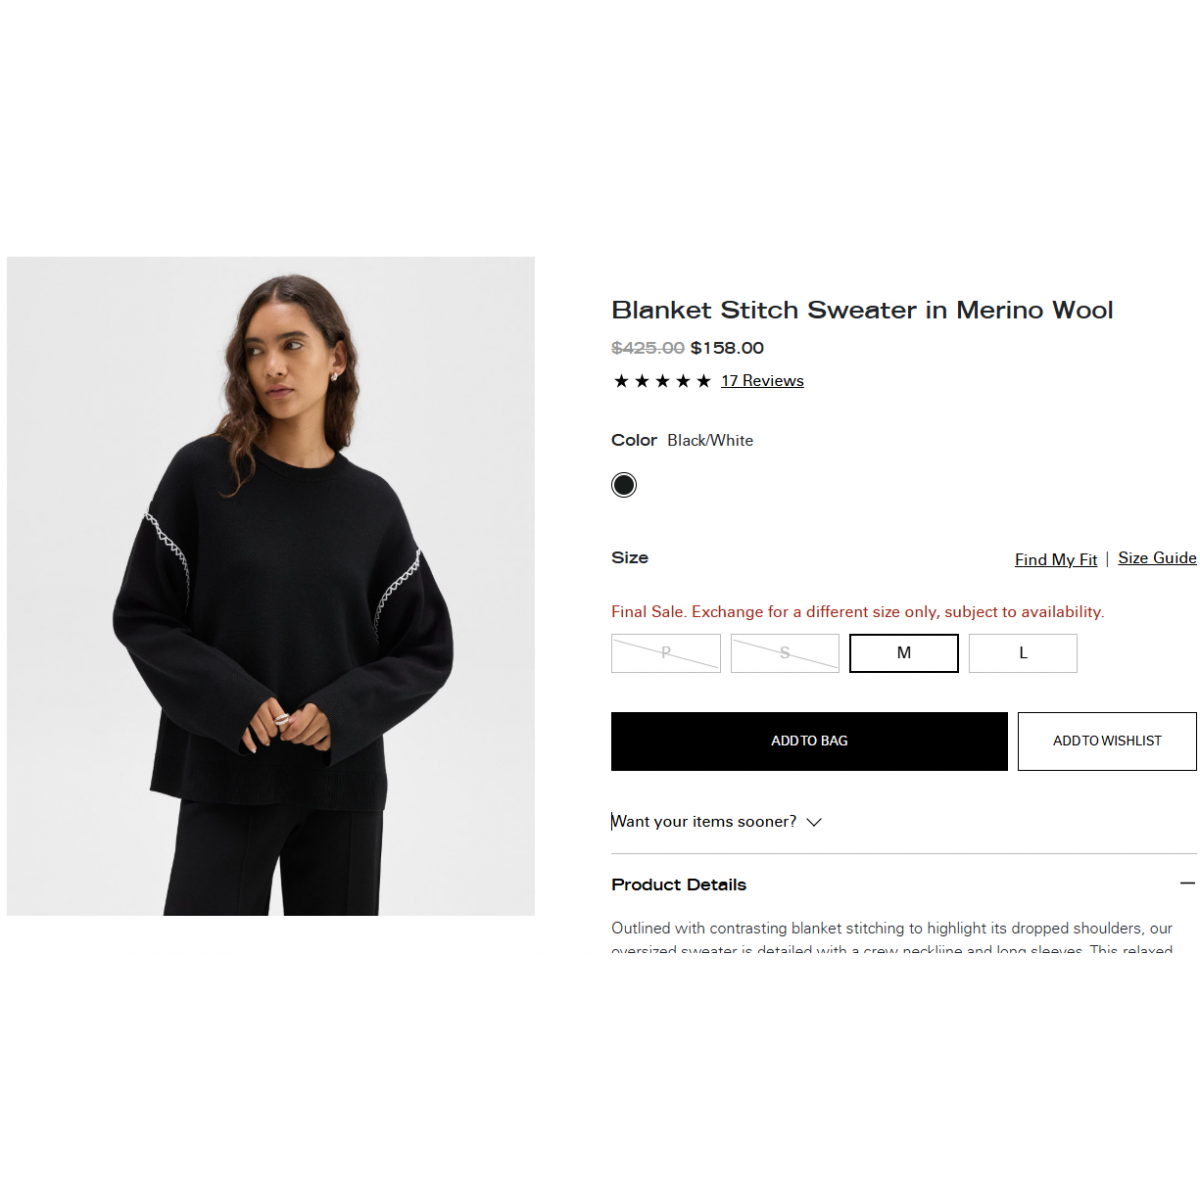Open the Size Guide link

[1157, 558]
